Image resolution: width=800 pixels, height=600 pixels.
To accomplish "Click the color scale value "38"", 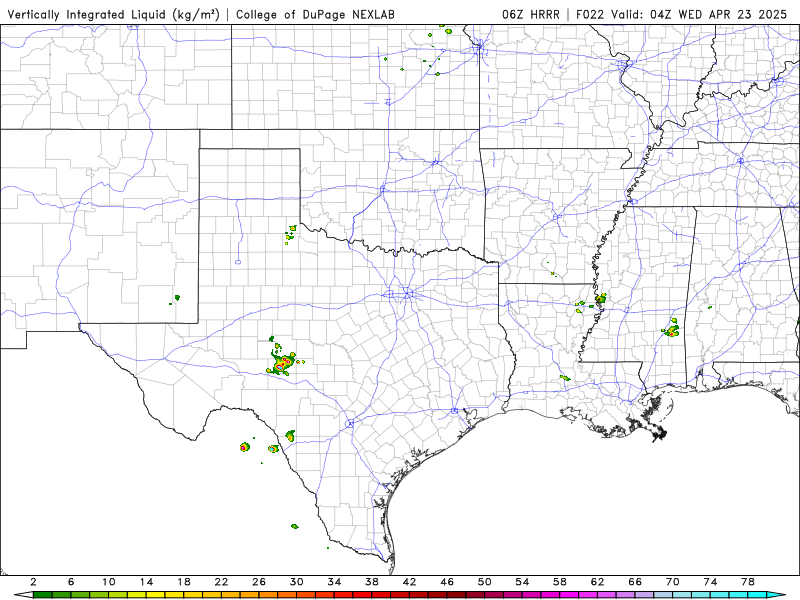I will [372, 582].
